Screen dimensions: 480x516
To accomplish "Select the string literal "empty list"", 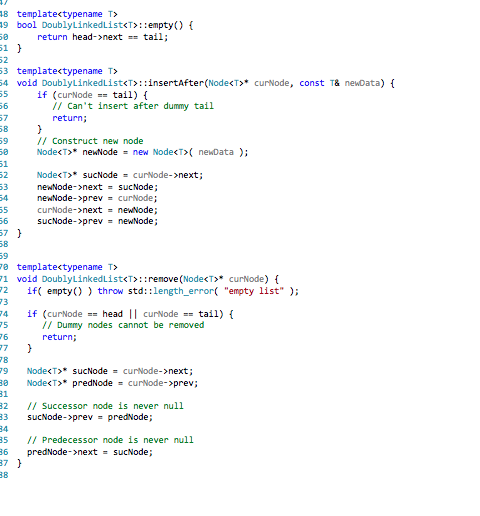I will coord(254,291).
